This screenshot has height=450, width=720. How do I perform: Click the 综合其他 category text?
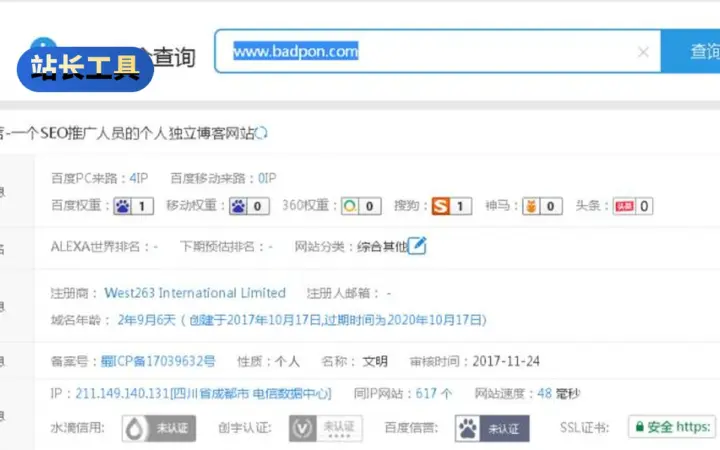point(382,247)
